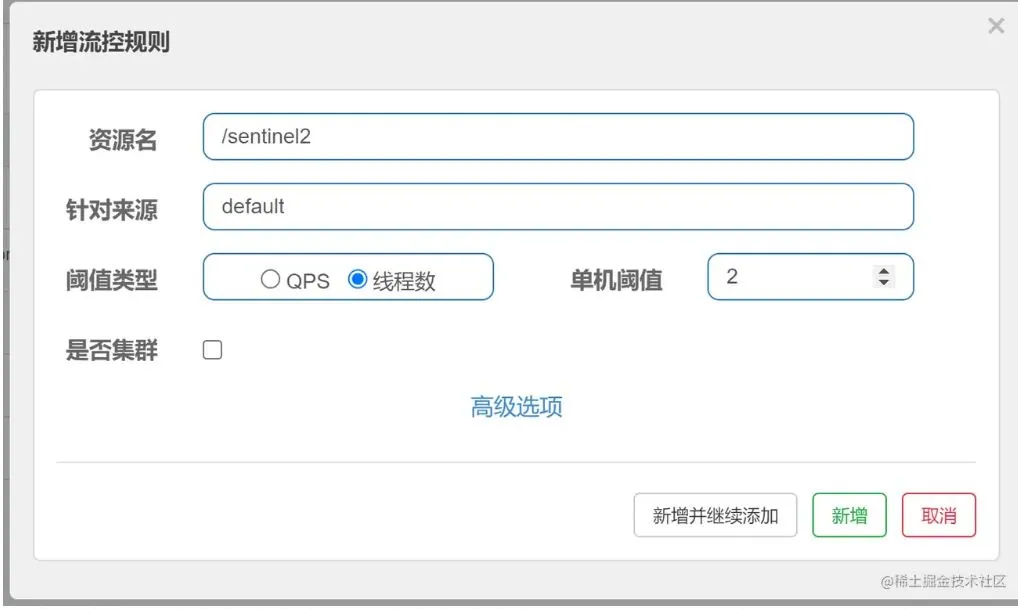Click the 单机阈值 number field

click(x=810, y=277)
